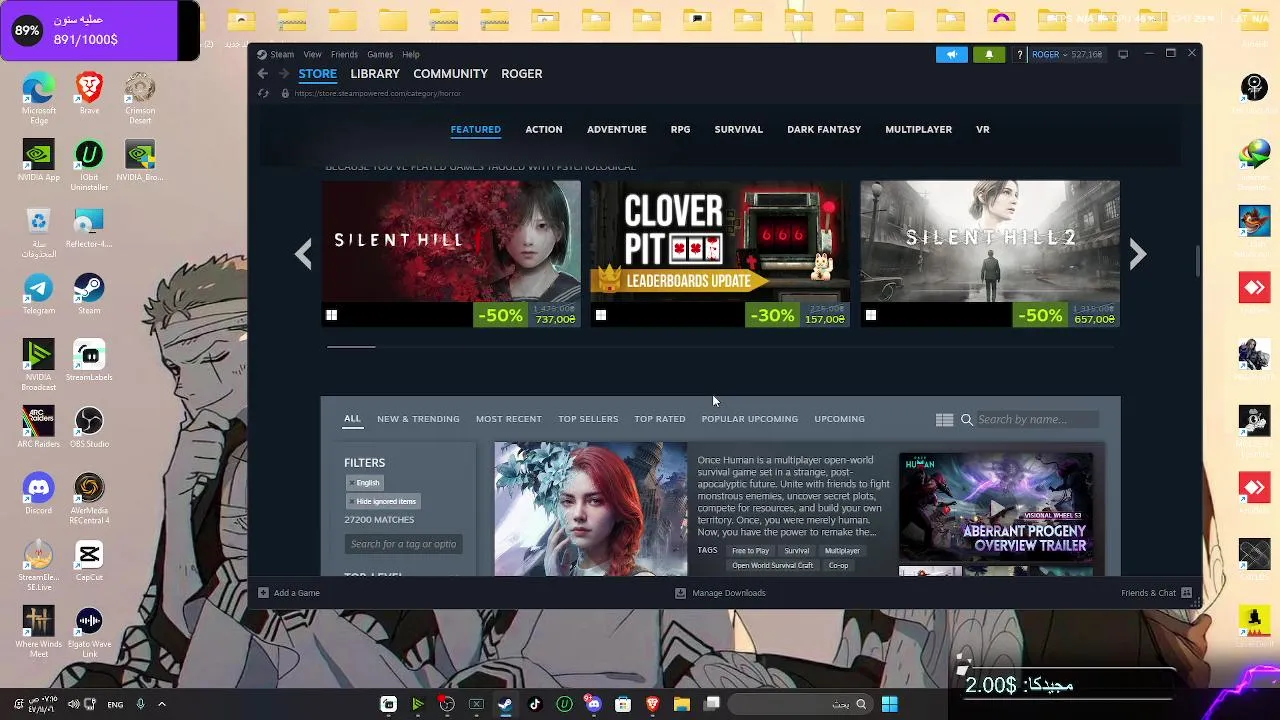The image size is (1280, 720).
Task: Open the Silent Hill 2 game card
Action: [990, 254]
